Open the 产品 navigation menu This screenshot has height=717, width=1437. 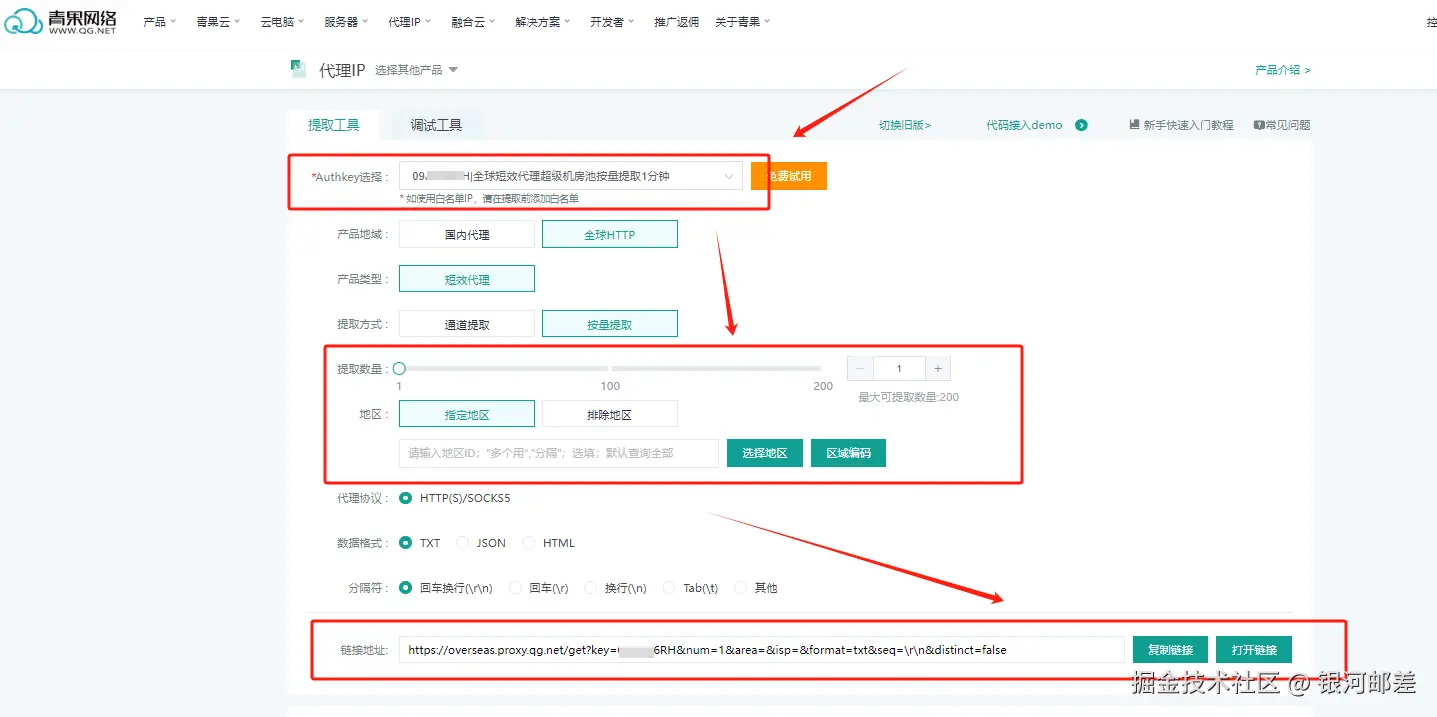point(159,22)
